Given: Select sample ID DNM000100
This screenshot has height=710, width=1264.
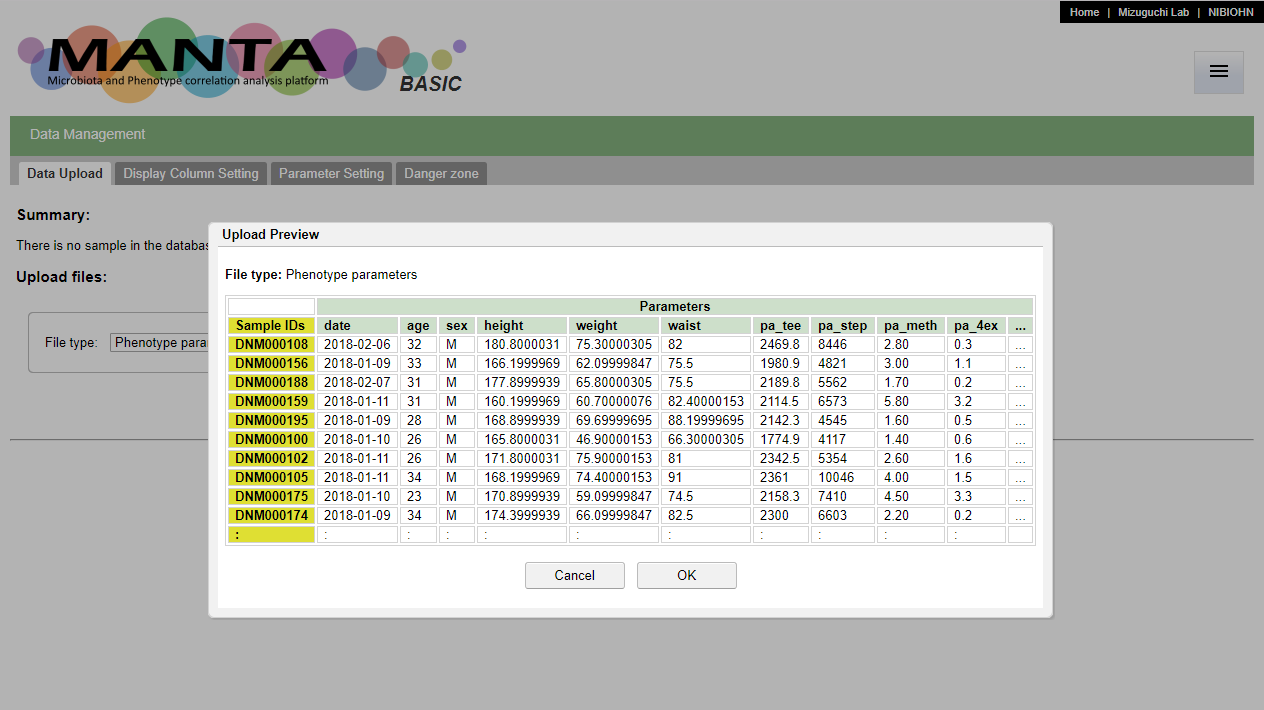Looking at the screenshot, I should tap(271, 439).
